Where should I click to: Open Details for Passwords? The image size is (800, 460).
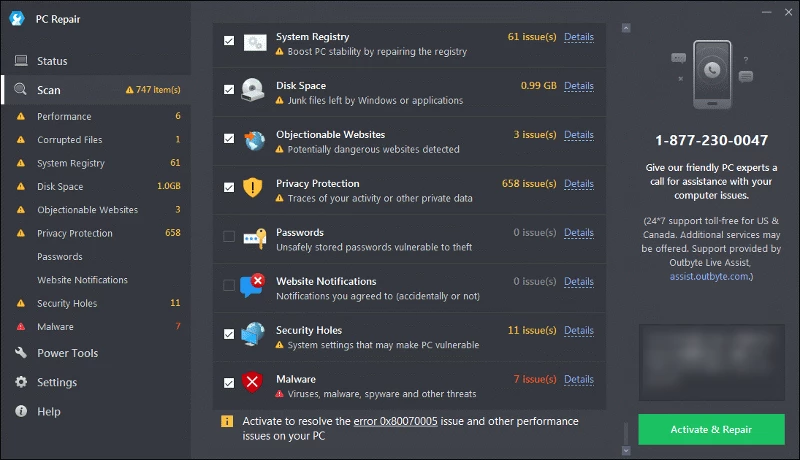pyautogui.click(x=579, y=233)
